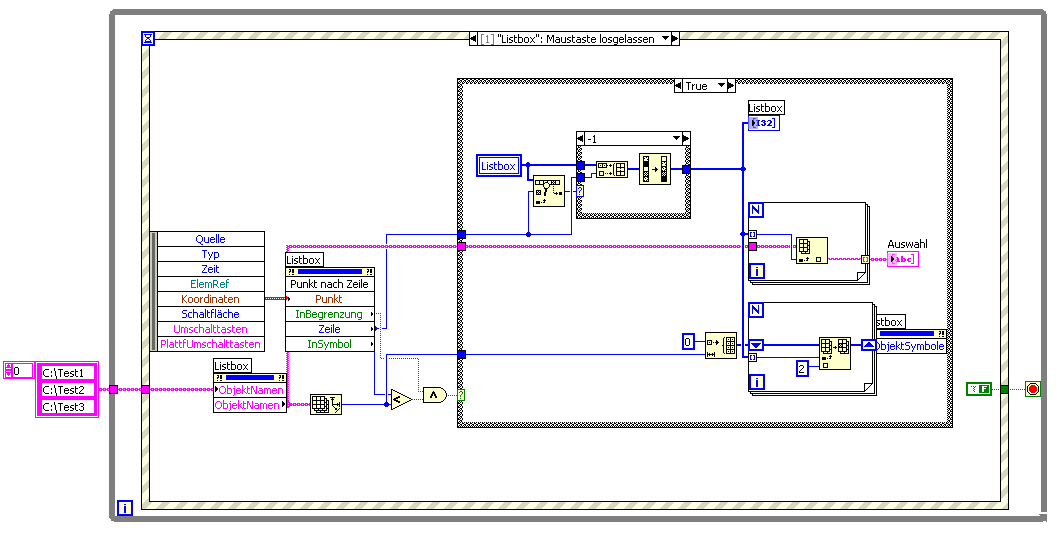Select the Schaltfläche event data item

(210, 314)
